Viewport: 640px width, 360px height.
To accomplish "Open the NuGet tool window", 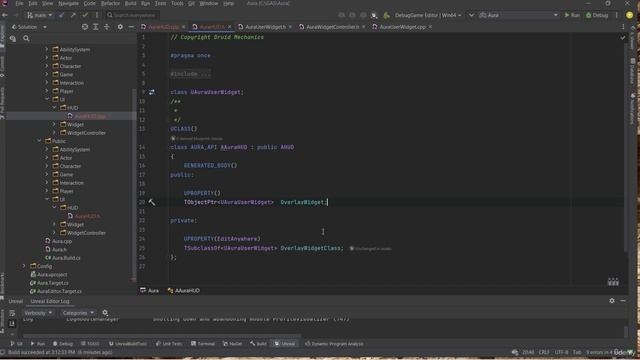I will [x=232, y=344].
